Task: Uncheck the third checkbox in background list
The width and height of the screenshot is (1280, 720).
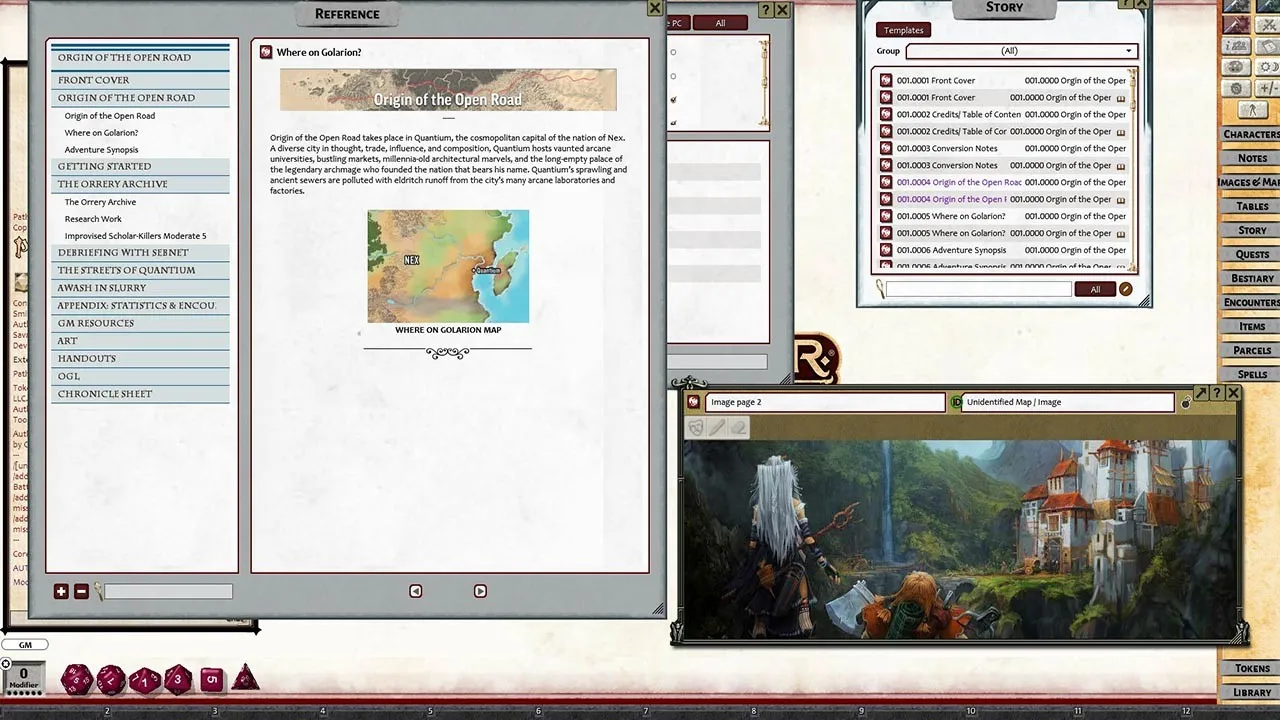Action: [673, 99]
